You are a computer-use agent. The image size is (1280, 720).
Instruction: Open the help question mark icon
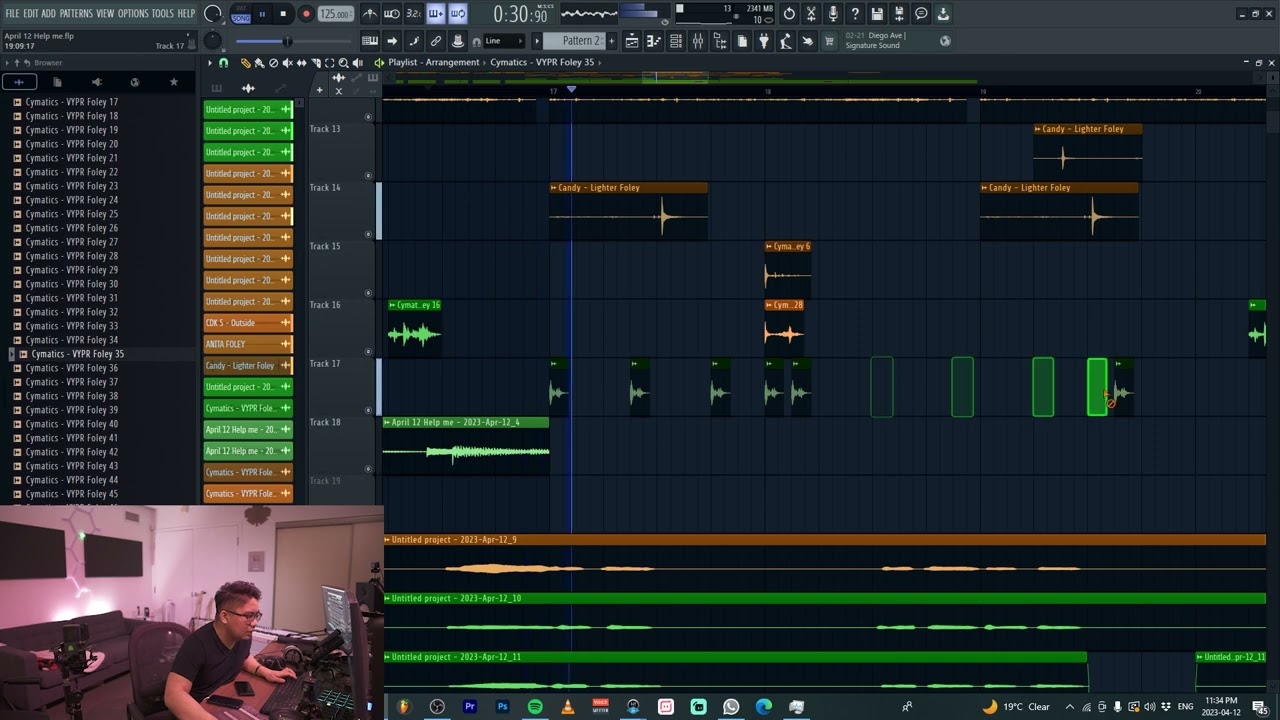pos(855,14)
